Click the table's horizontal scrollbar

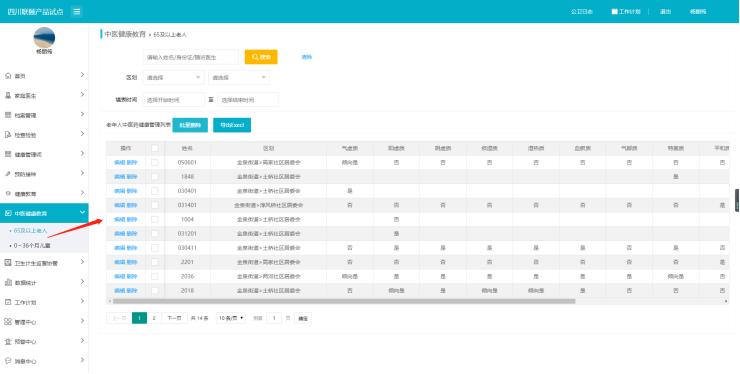point(344,301)
